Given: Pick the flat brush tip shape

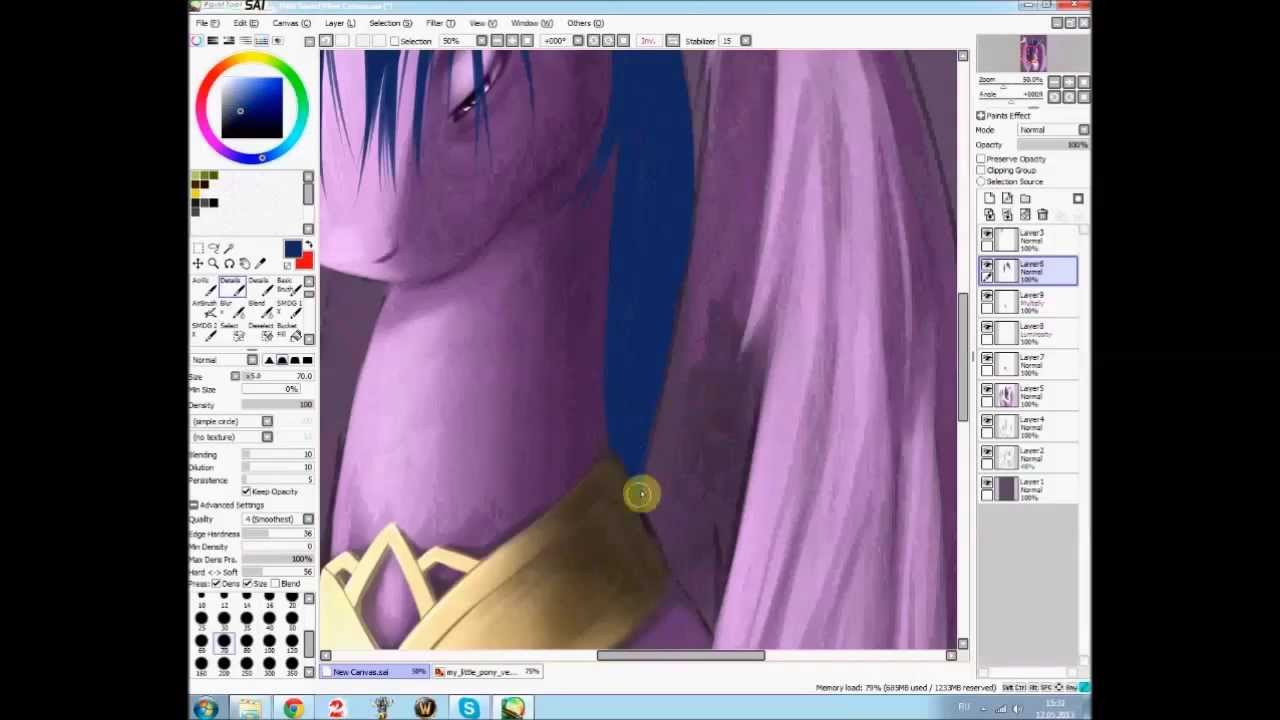Looking at the screenshot, I should point(307,360).
